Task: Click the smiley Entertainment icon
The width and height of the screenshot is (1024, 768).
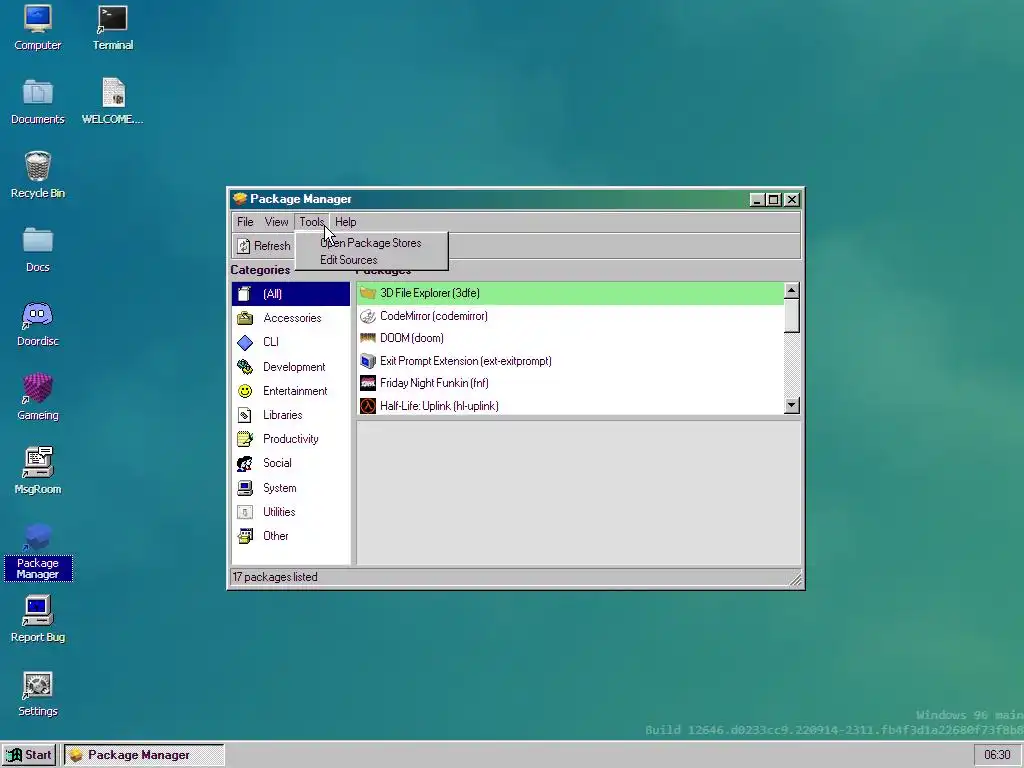Action: [x=245, y=391]
